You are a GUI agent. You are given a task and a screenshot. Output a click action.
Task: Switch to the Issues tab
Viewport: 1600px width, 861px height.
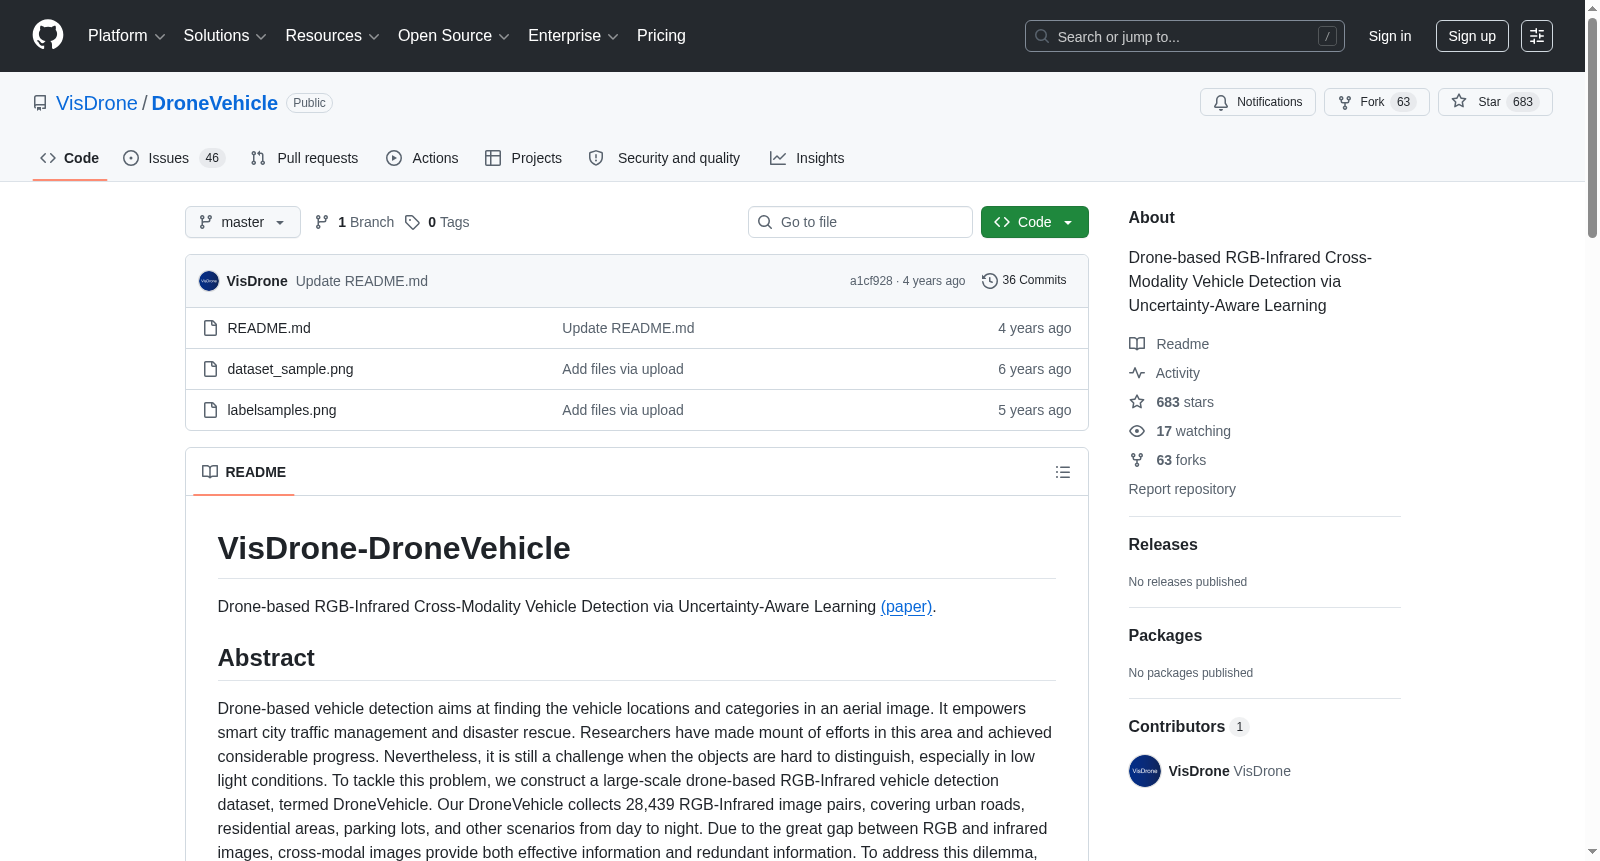click(174, 158)
